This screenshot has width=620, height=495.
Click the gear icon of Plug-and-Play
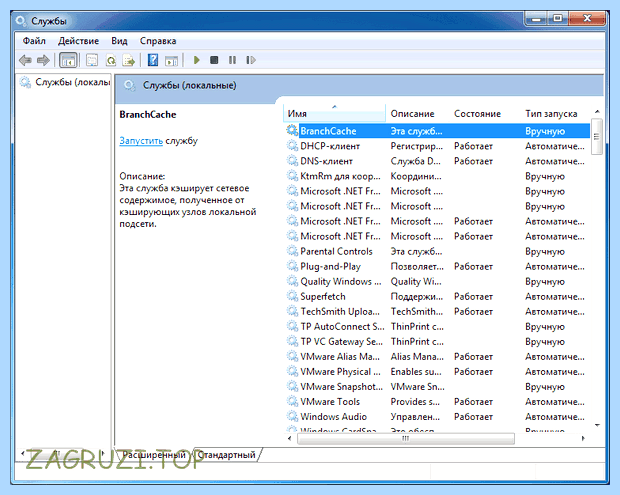click(292, 266)
